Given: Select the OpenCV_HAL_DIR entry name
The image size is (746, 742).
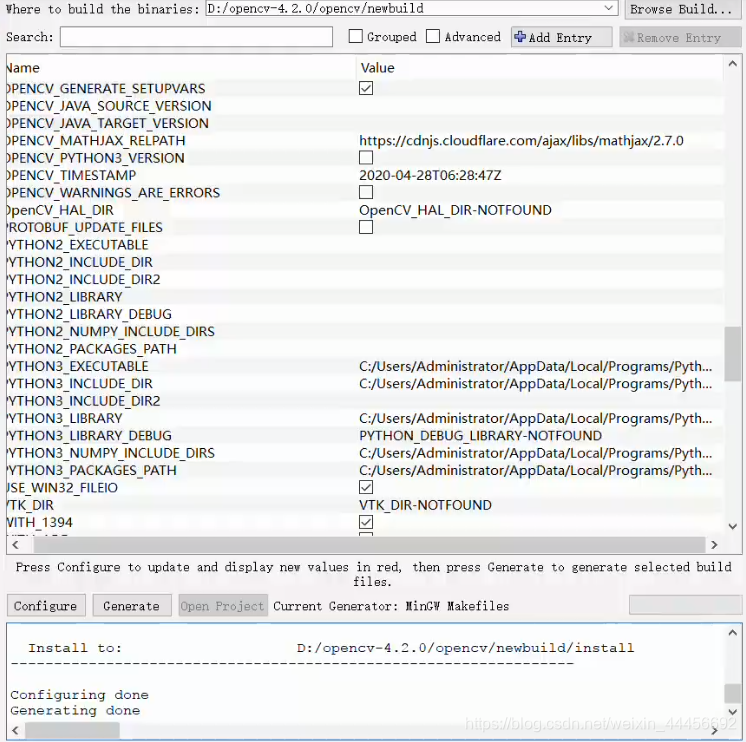Looking at the screenshot, I should coord(60,210).
